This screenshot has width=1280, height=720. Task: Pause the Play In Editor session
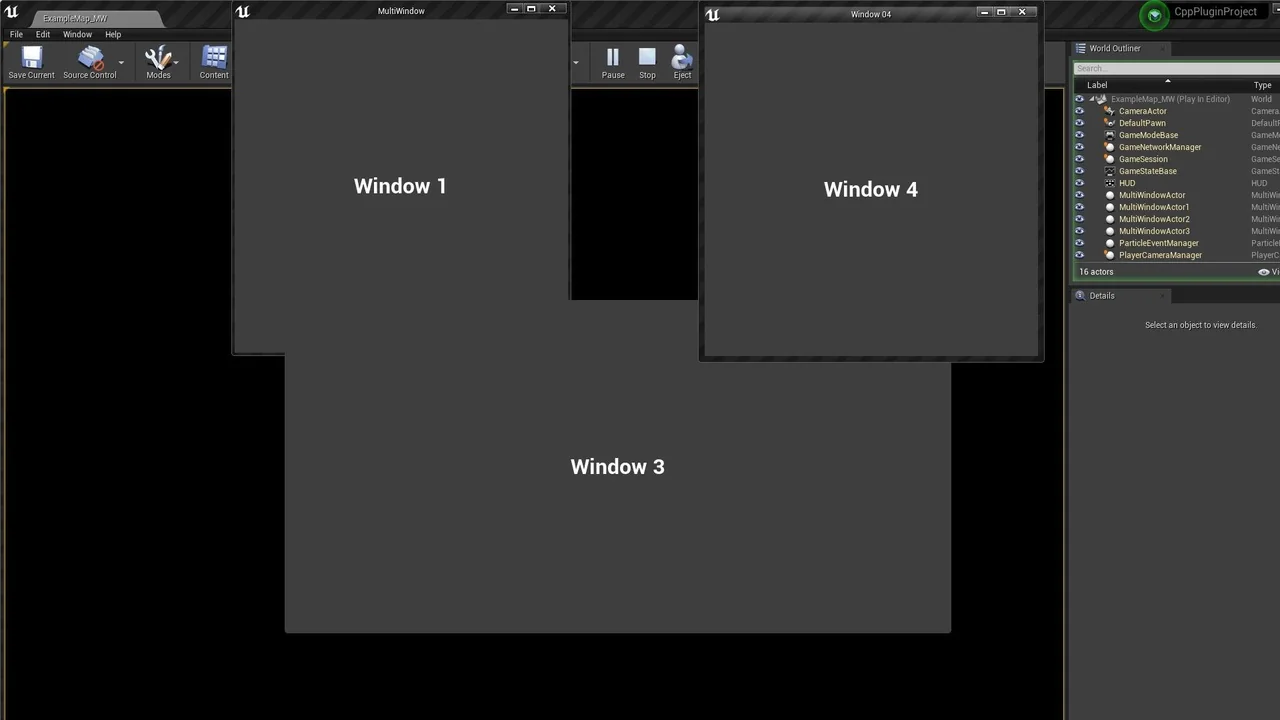click(x=612, y=60)
